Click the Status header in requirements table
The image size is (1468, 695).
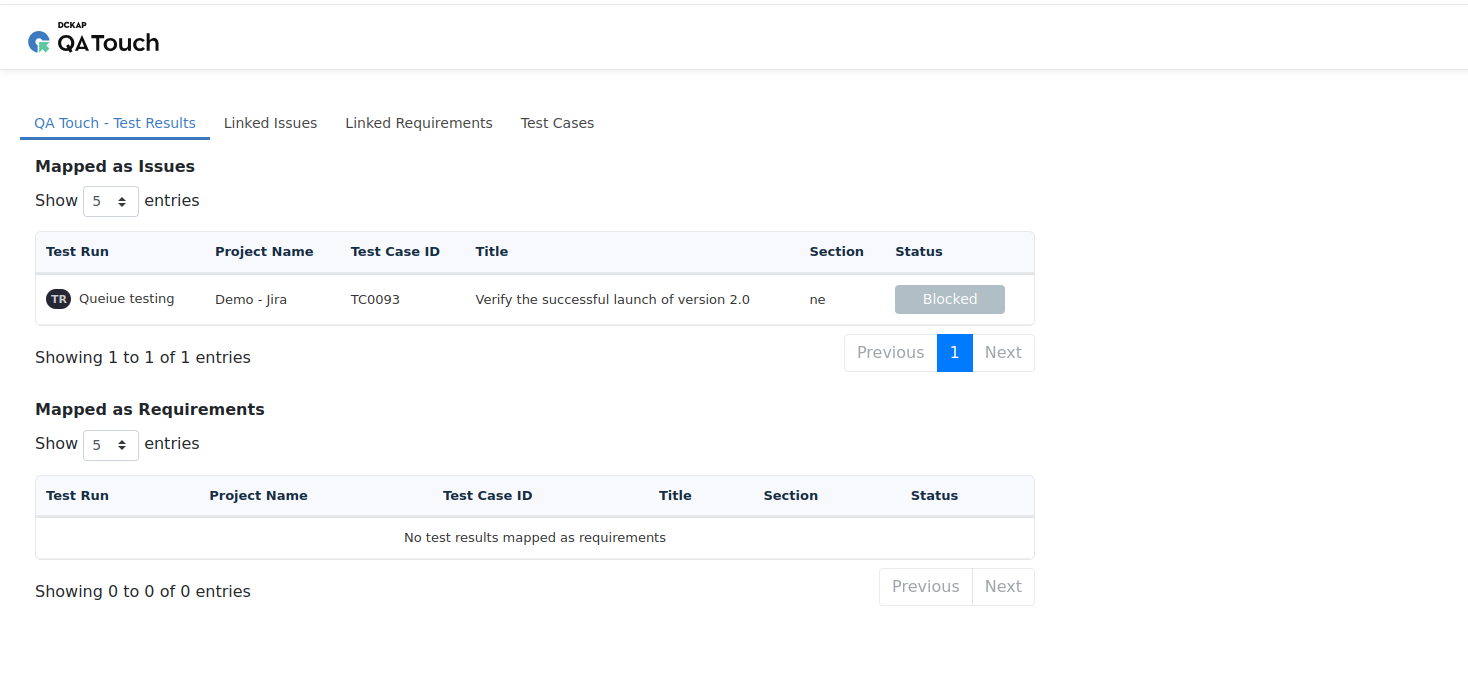click(x=934, y=496)
